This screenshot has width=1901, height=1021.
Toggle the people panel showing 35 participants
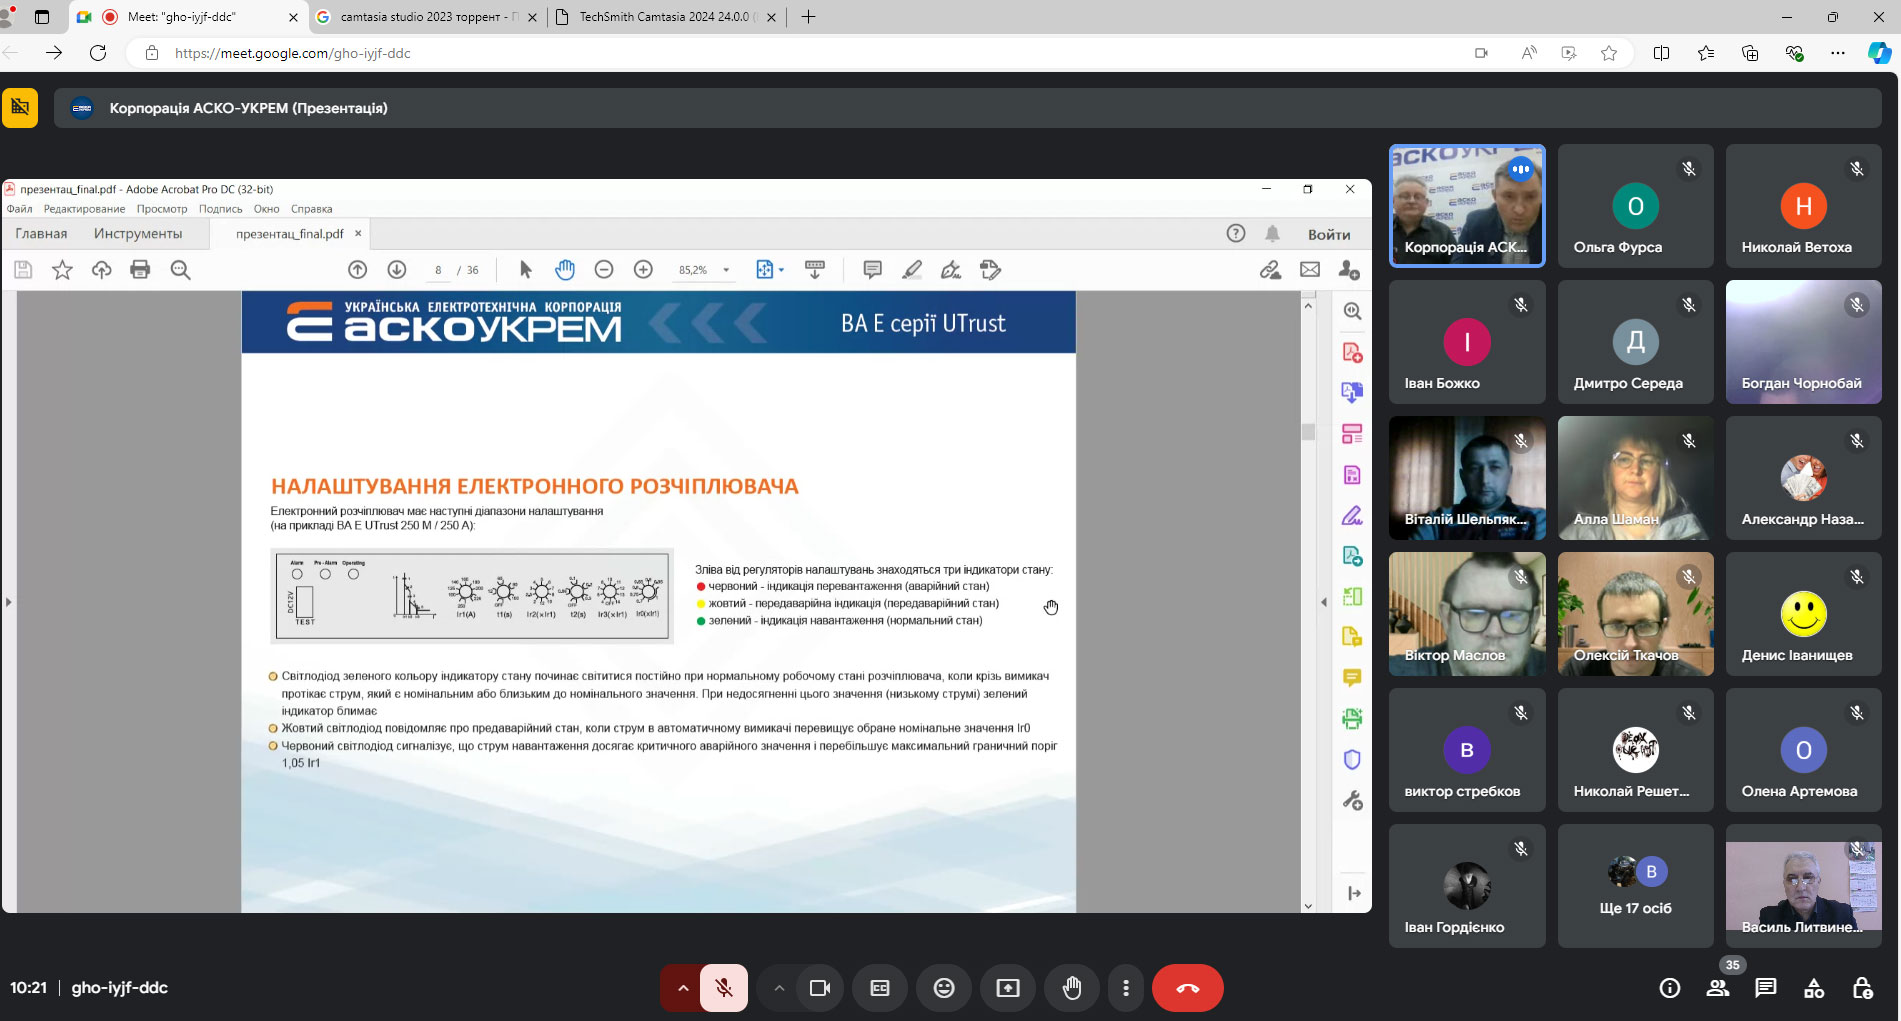(x=1718, y=988)
